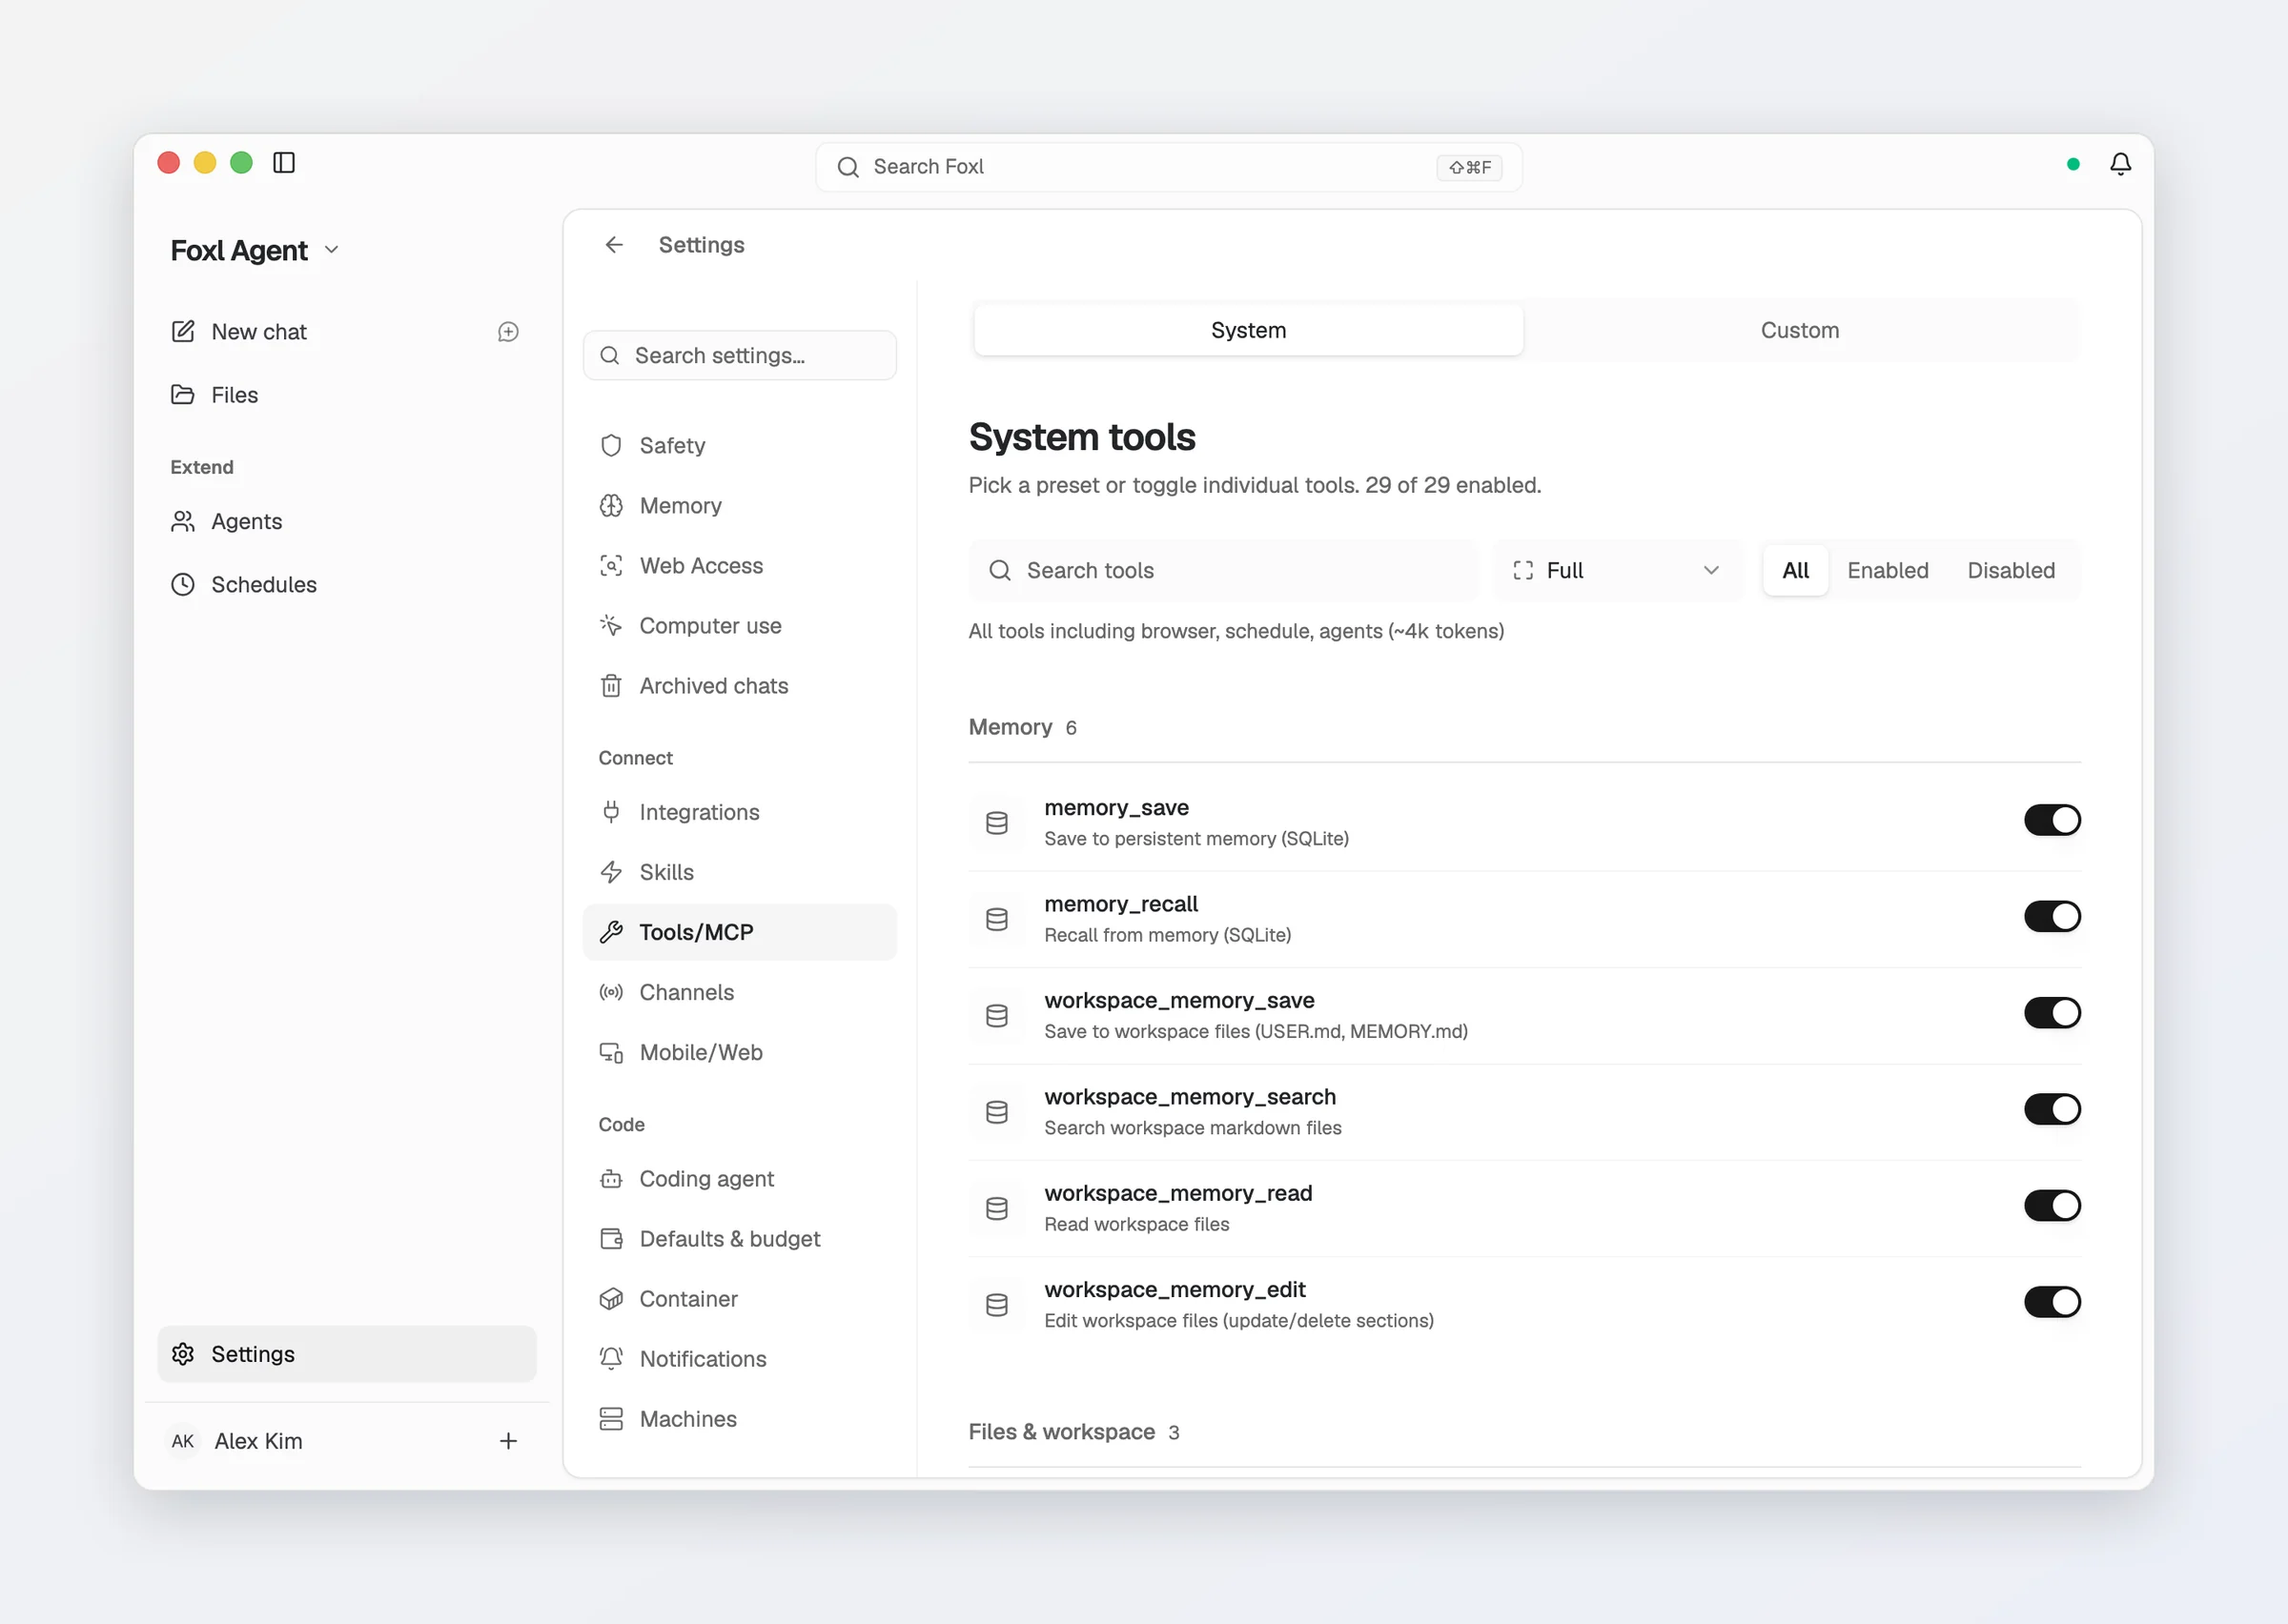The height and width of the screenshot is (1624, 2288).
Task: Click the Search tools input field
Action: [x=1223, y=570]
